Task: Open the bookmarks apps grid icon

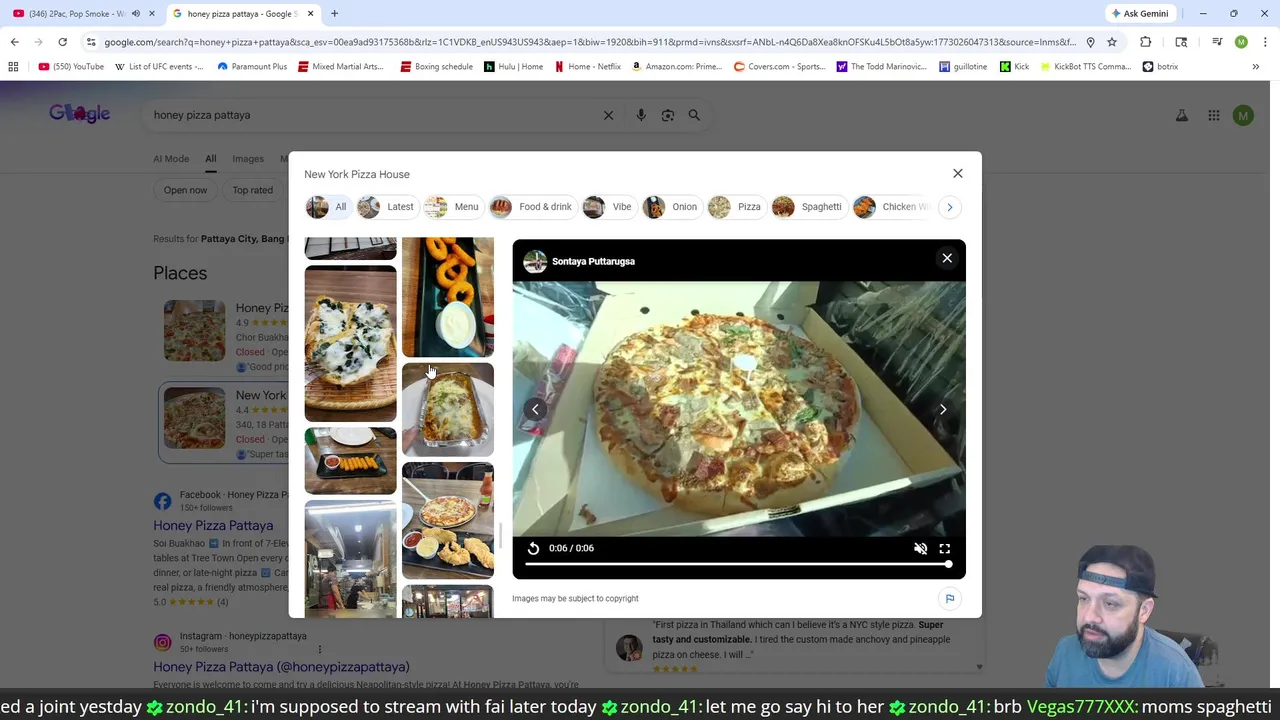Action: click(13, 67)
